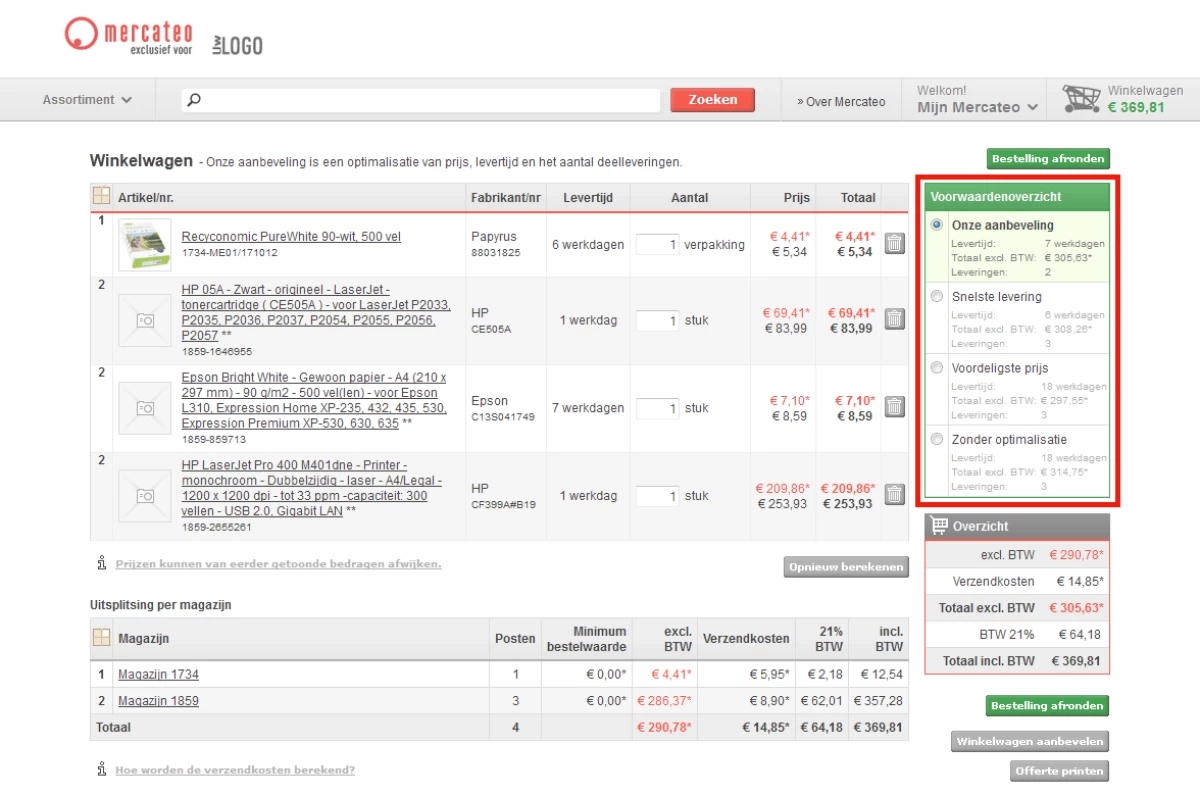The width and height of the screenshot is (1200, 796).
Task: Click top Bestelling afronden button
Action: click(1048, 158)
